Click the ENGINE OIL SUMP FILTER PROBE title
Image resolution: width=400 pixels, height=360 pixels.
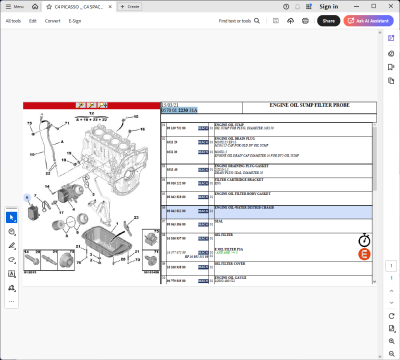pyautogui.click(x=309, y=105)
